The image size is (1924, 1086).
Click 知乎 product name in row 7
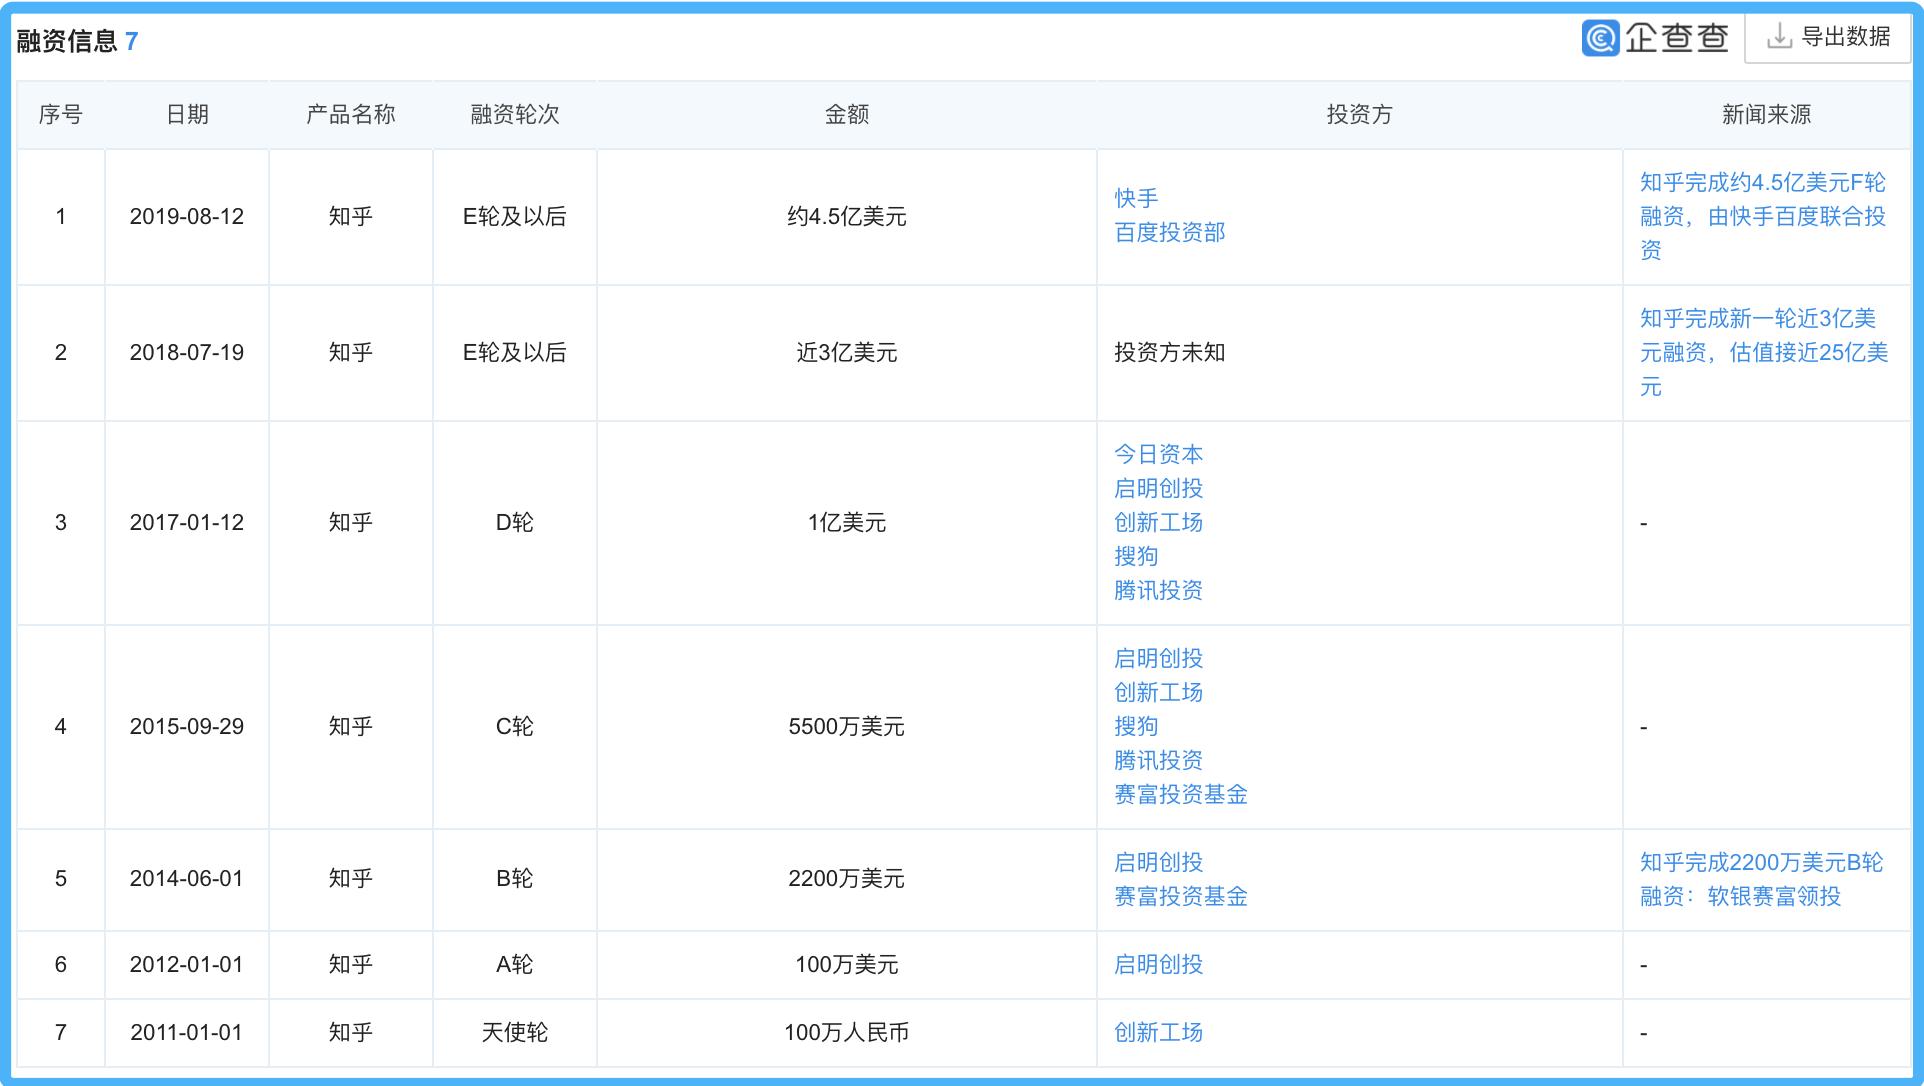click(x=351, y=1033)
